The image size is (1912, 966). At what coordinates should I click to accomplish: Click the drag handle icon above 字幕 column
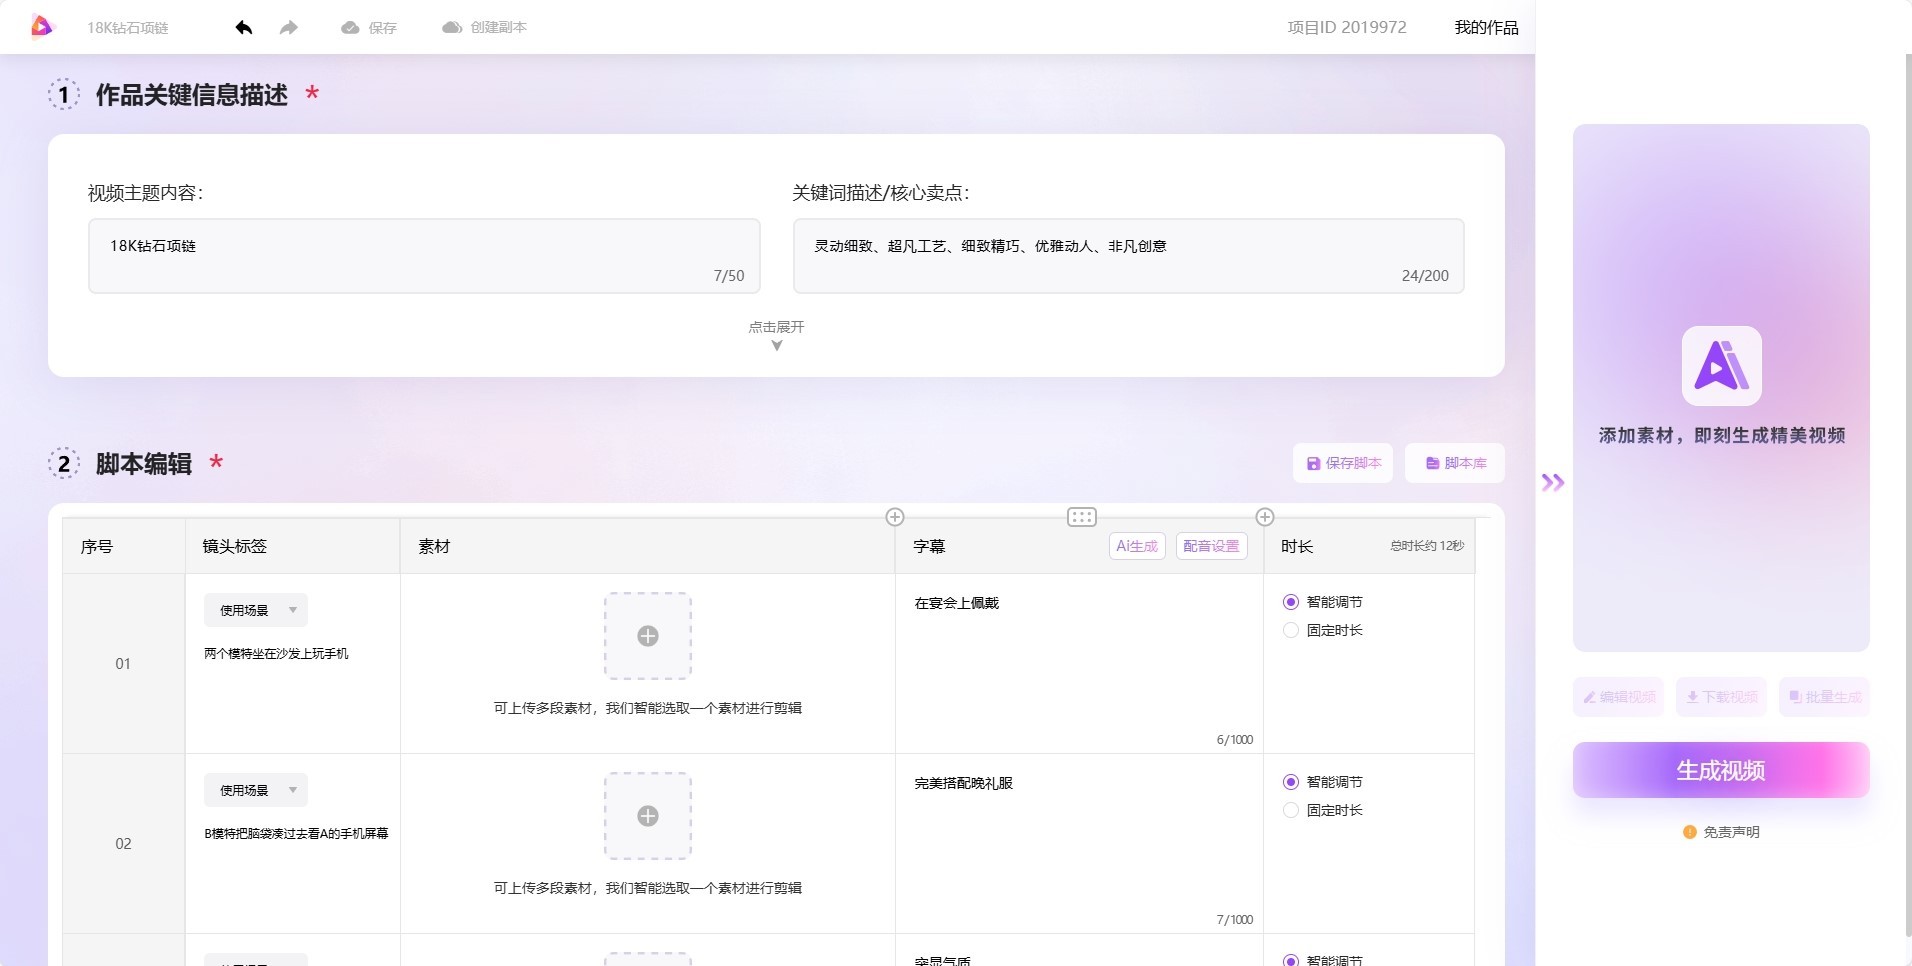[x=1082, y=517]
